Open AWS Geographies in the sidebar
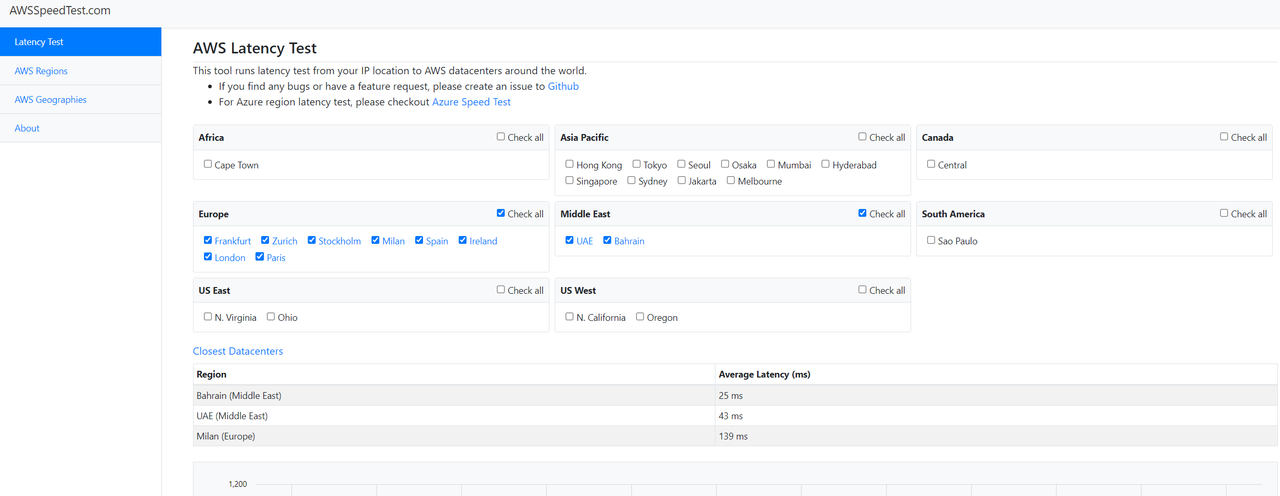The height and width of the screenshot is (496, 1280). pos(80,100)
